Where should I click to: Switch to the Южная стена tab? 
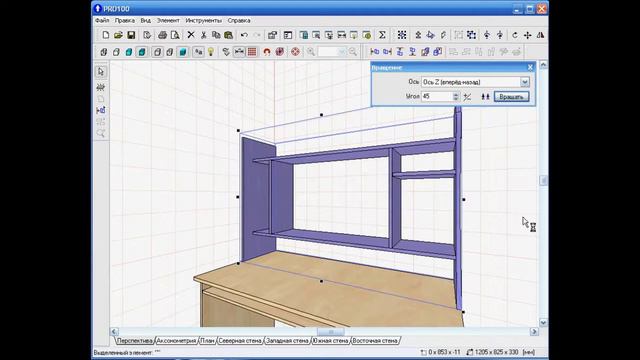(331, 340)
